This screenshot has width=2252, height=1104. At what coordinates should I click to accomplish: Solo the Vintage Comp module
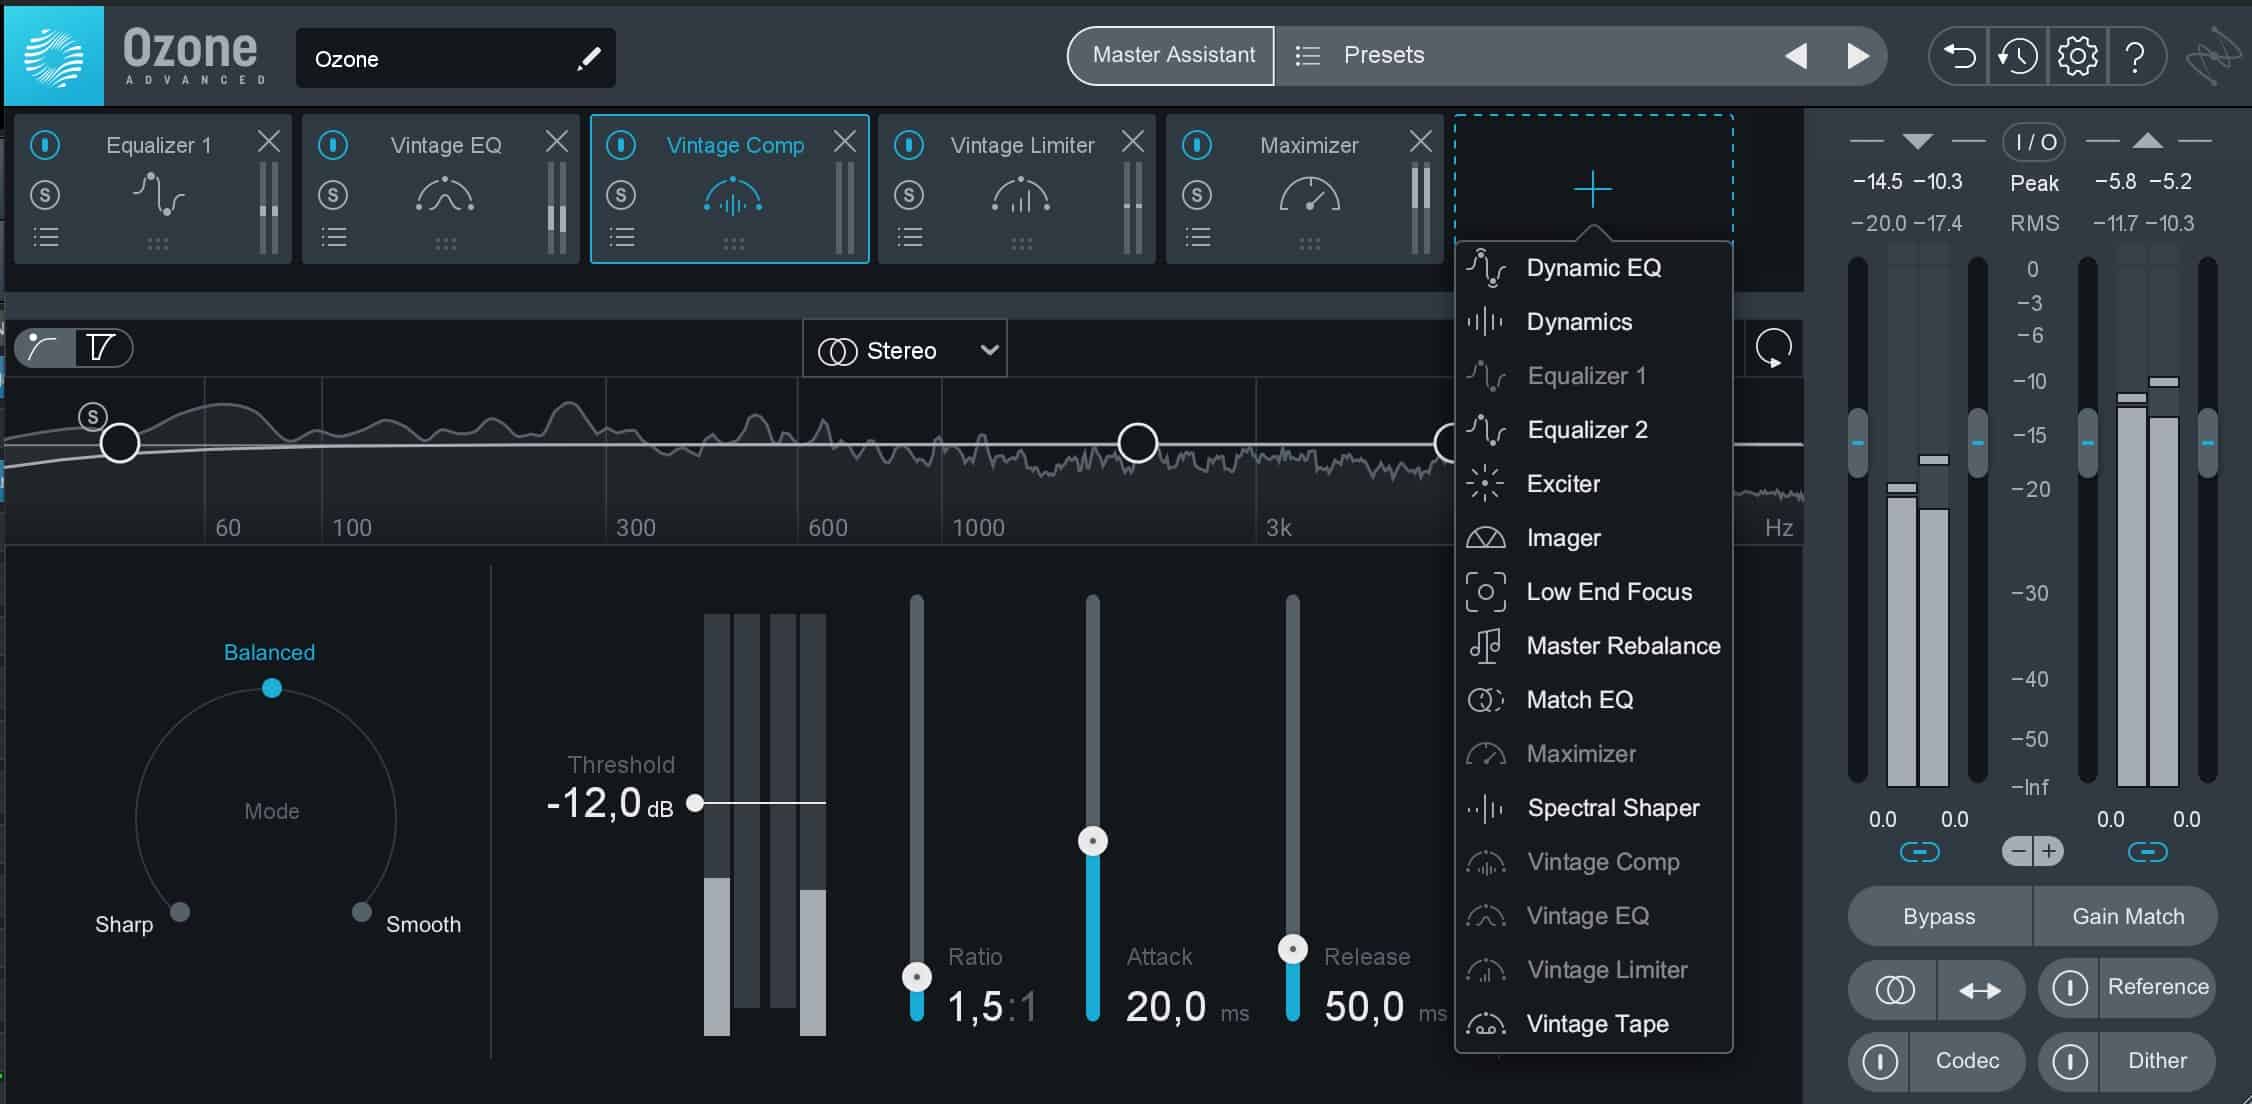tap(621, 194)
